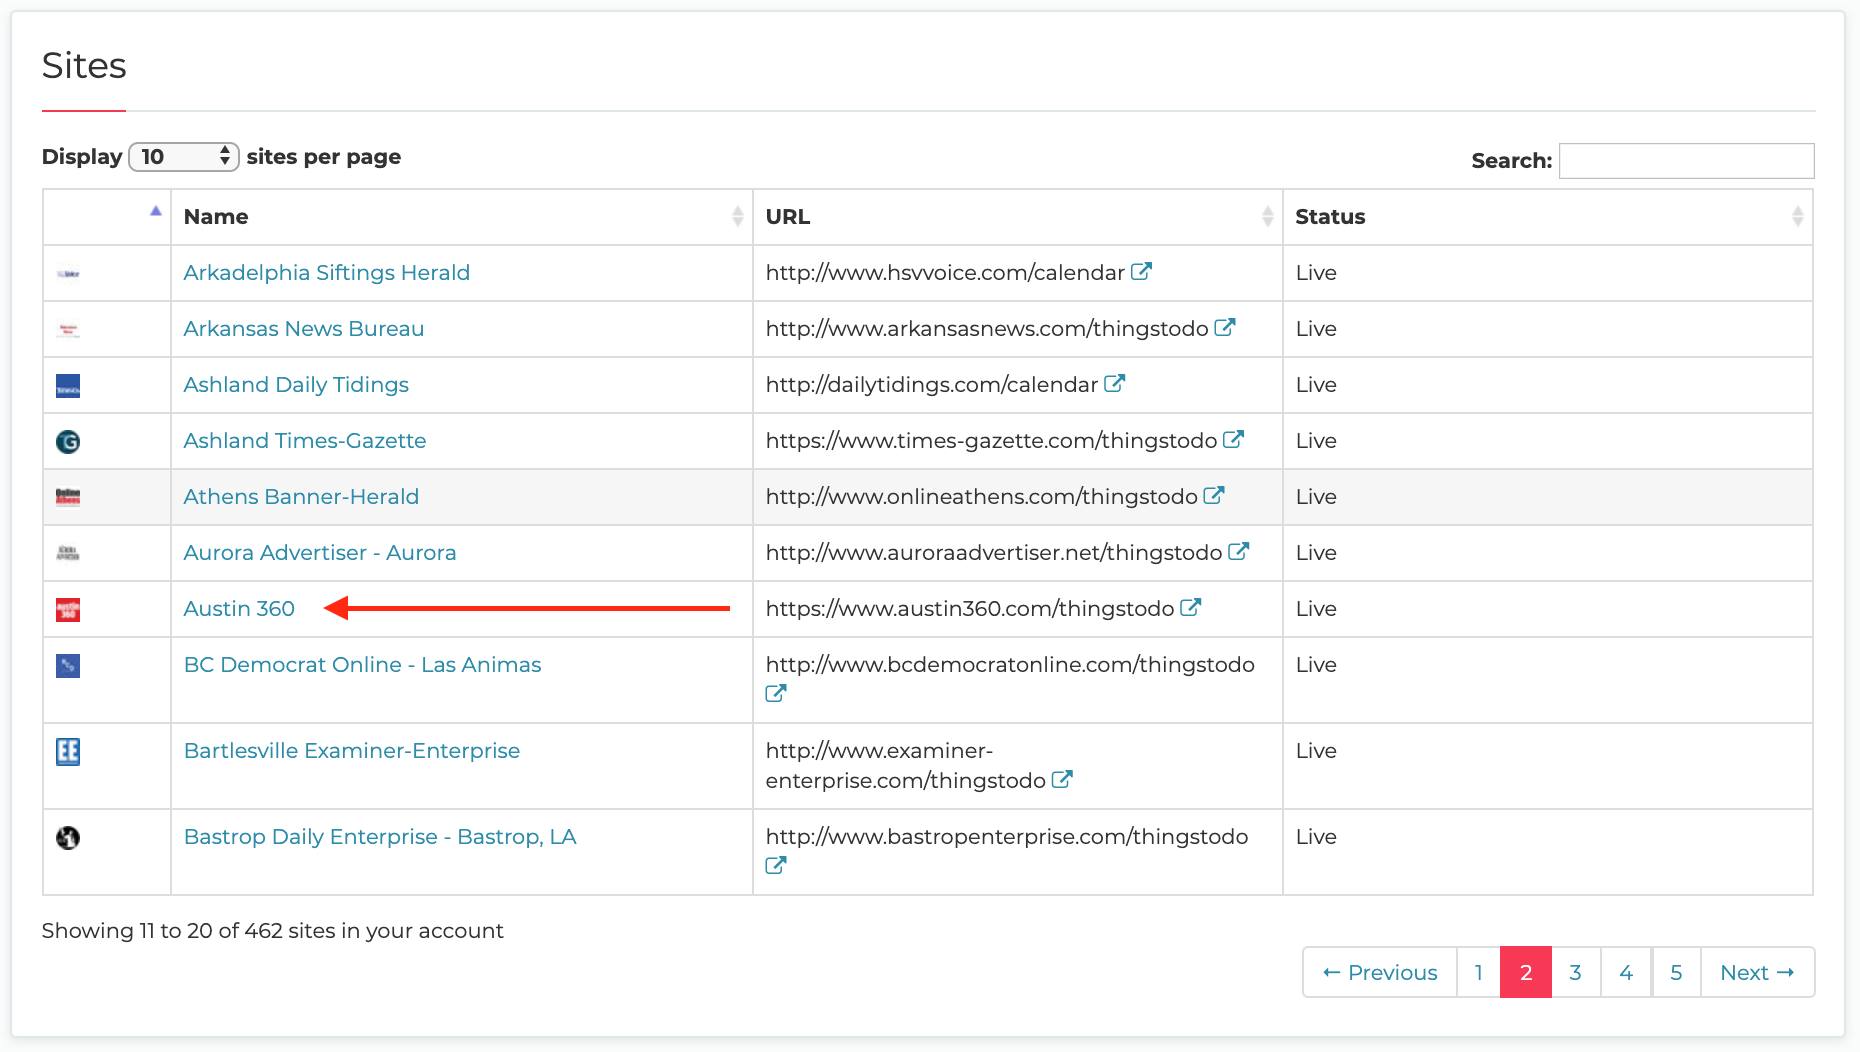1860x1052 pixels.
Task: Open external link icon for examiner-enterprise.com
Action: [x=1062, y=779]
